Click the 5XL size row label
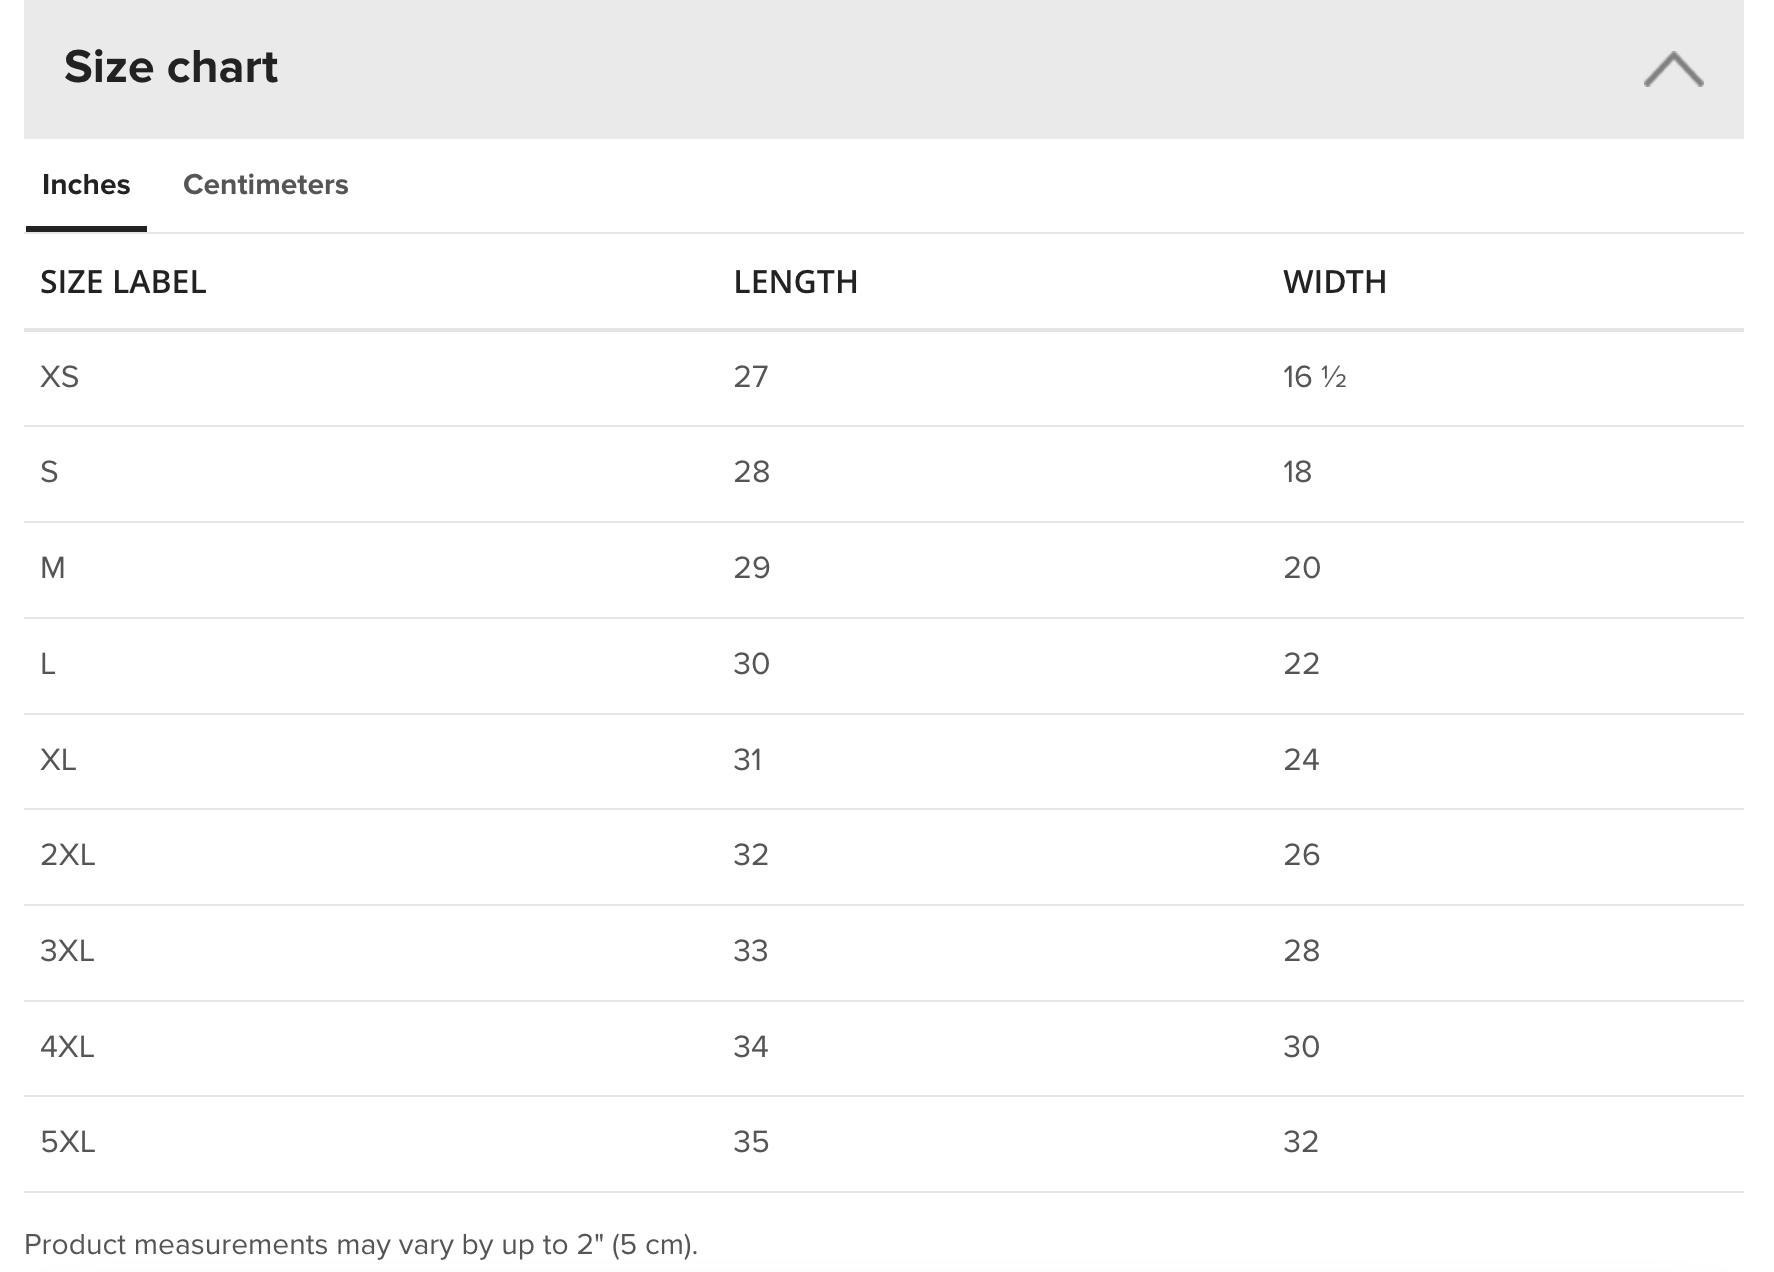 (67, 1142)
